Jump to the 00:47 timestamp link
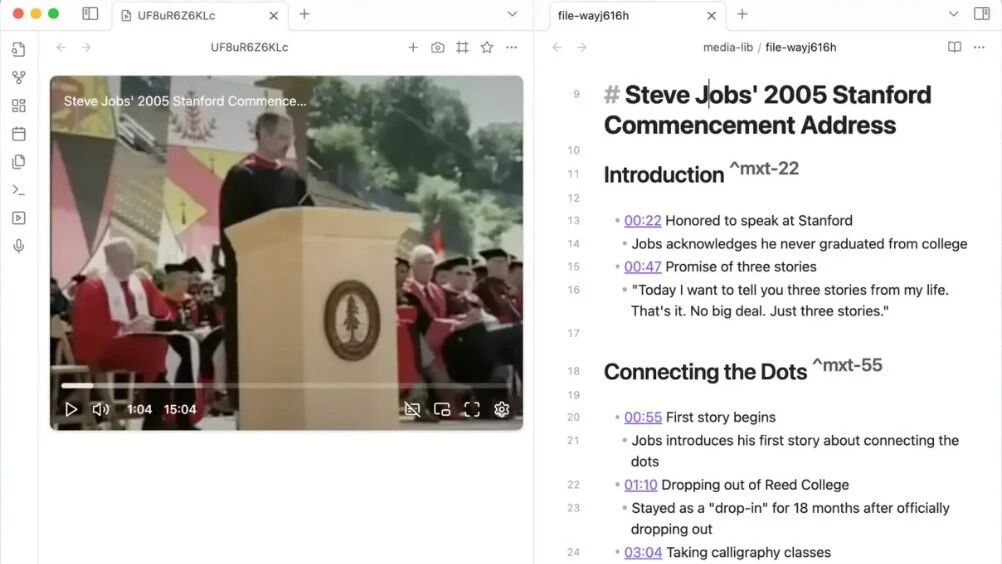 (x=642, y=266)
